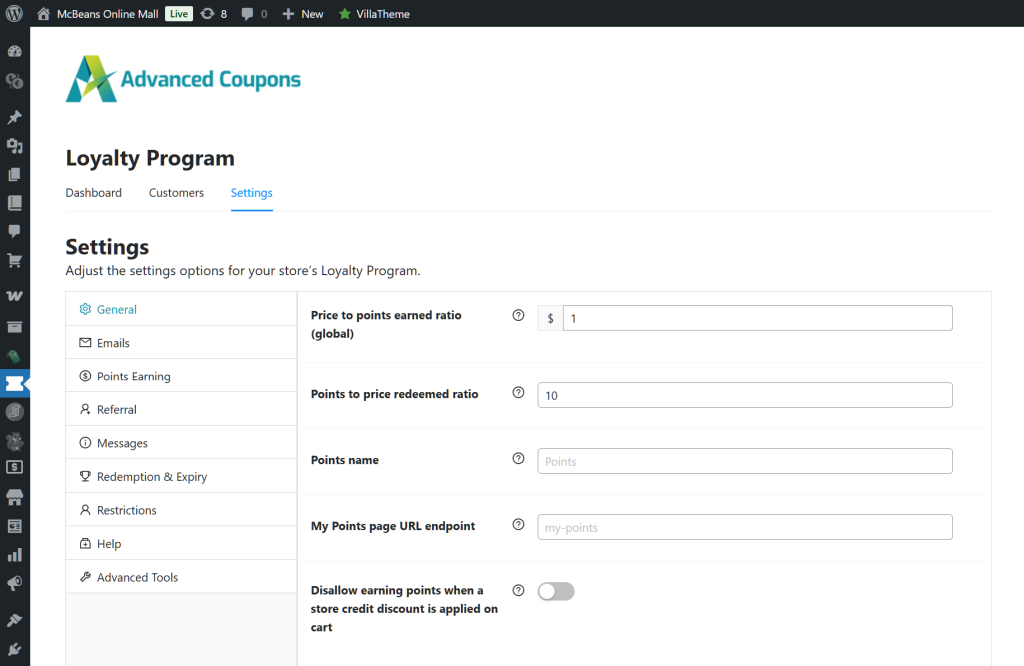This screenshot has width=1024, height=666.
Task: Click the gear icon next to General
Action: tap(84, 309)
